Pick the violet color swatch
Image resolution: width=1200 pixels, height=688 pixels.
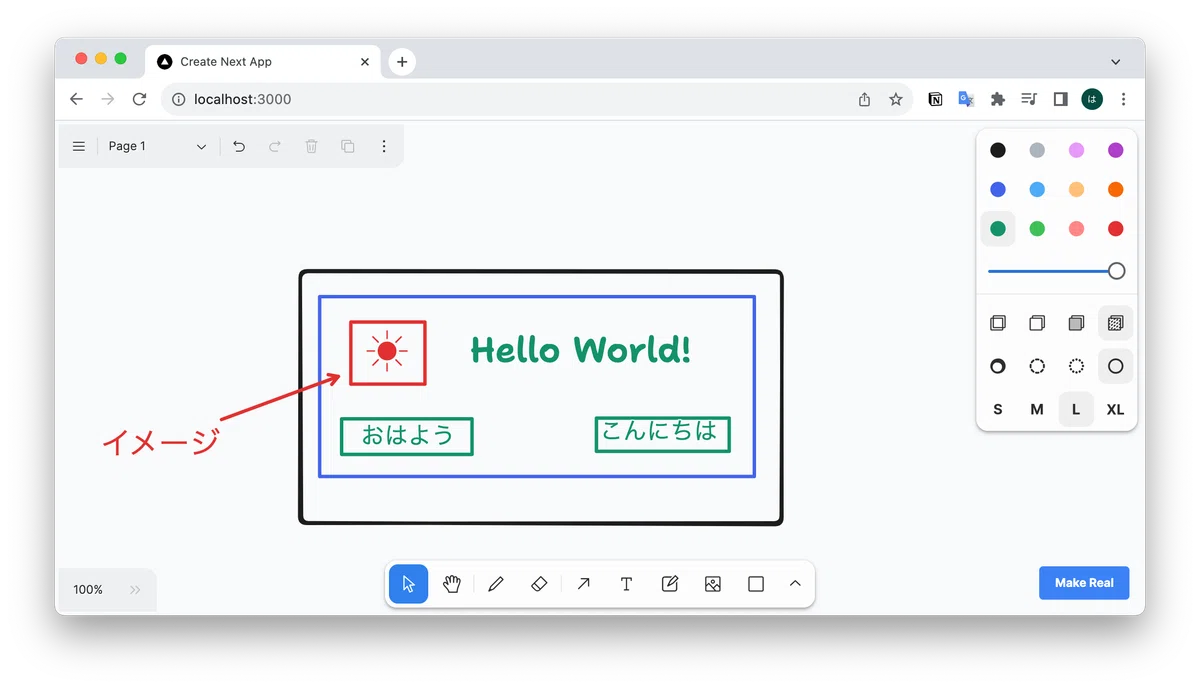[x=1116, y=151]
